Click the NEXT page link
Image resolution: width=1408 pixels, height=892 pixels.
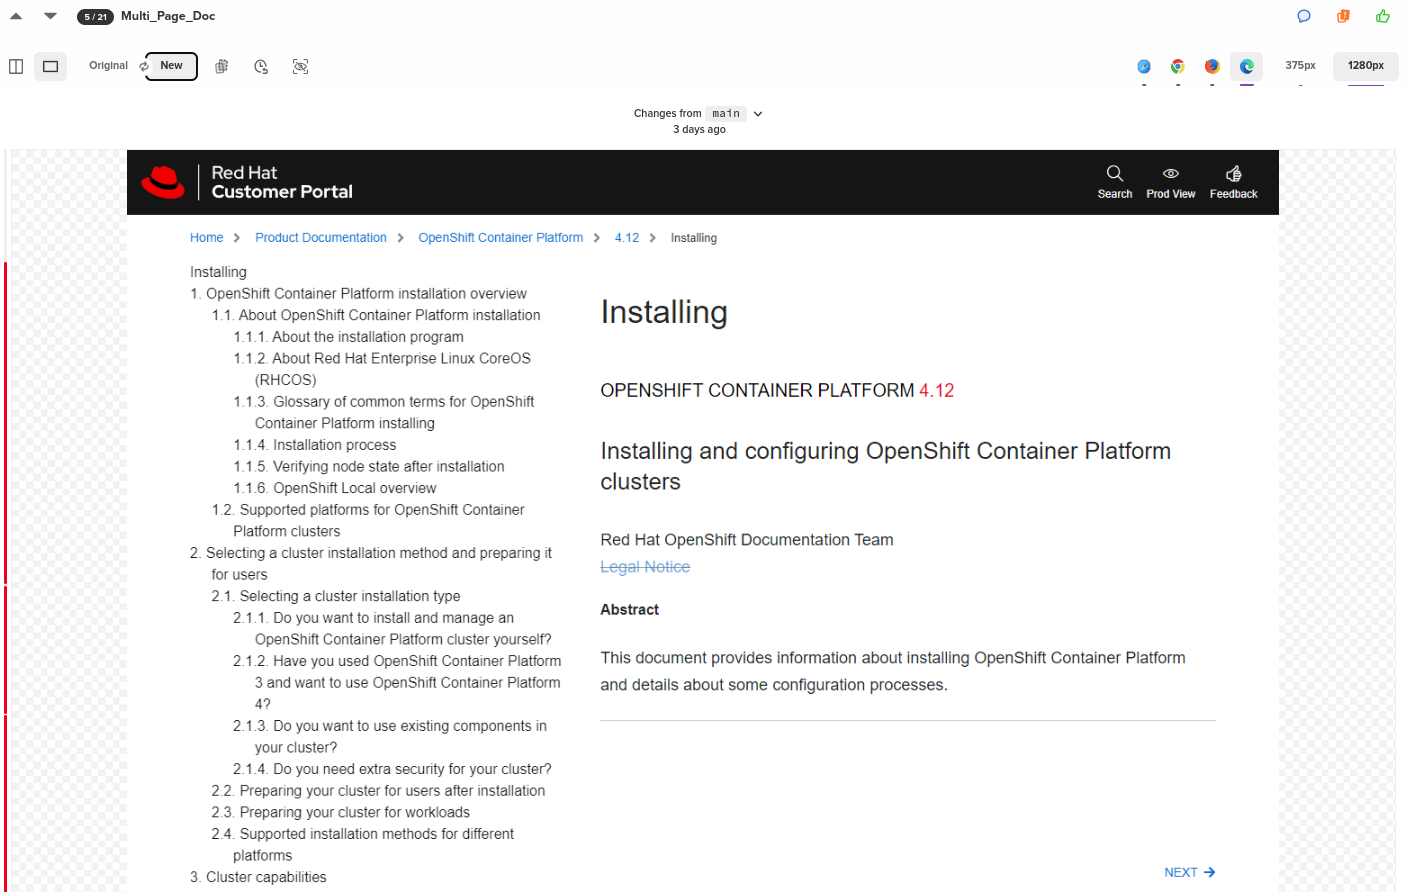[x=1190, y=873]
